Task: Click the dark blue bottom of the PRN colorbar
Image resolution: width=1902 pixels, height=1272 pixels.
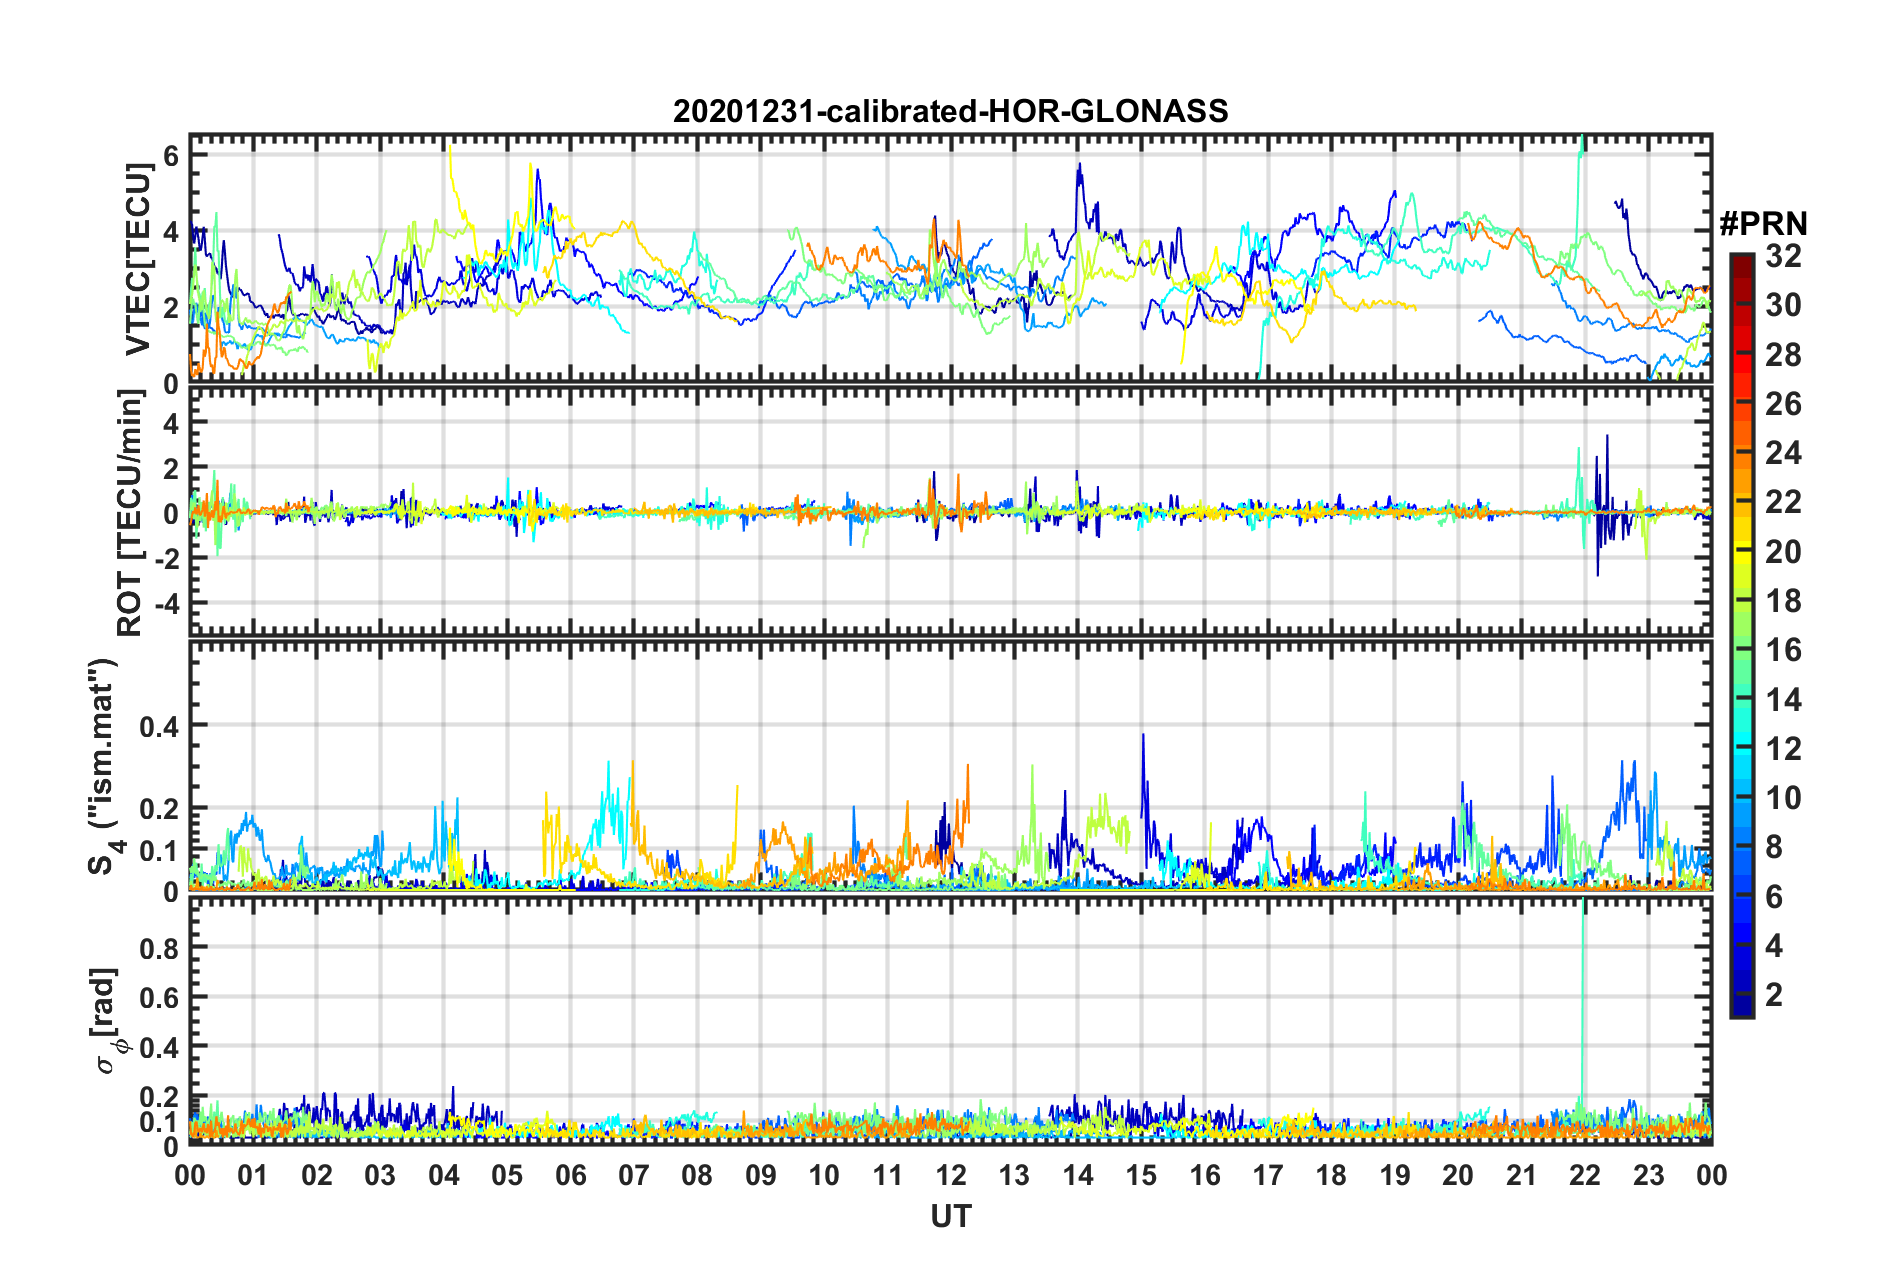Action: (x=1741, y=1008)
